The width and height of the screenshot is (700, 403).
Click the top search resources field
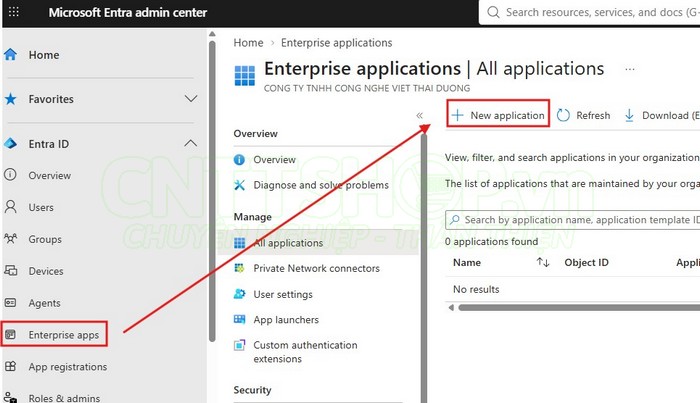589,12
